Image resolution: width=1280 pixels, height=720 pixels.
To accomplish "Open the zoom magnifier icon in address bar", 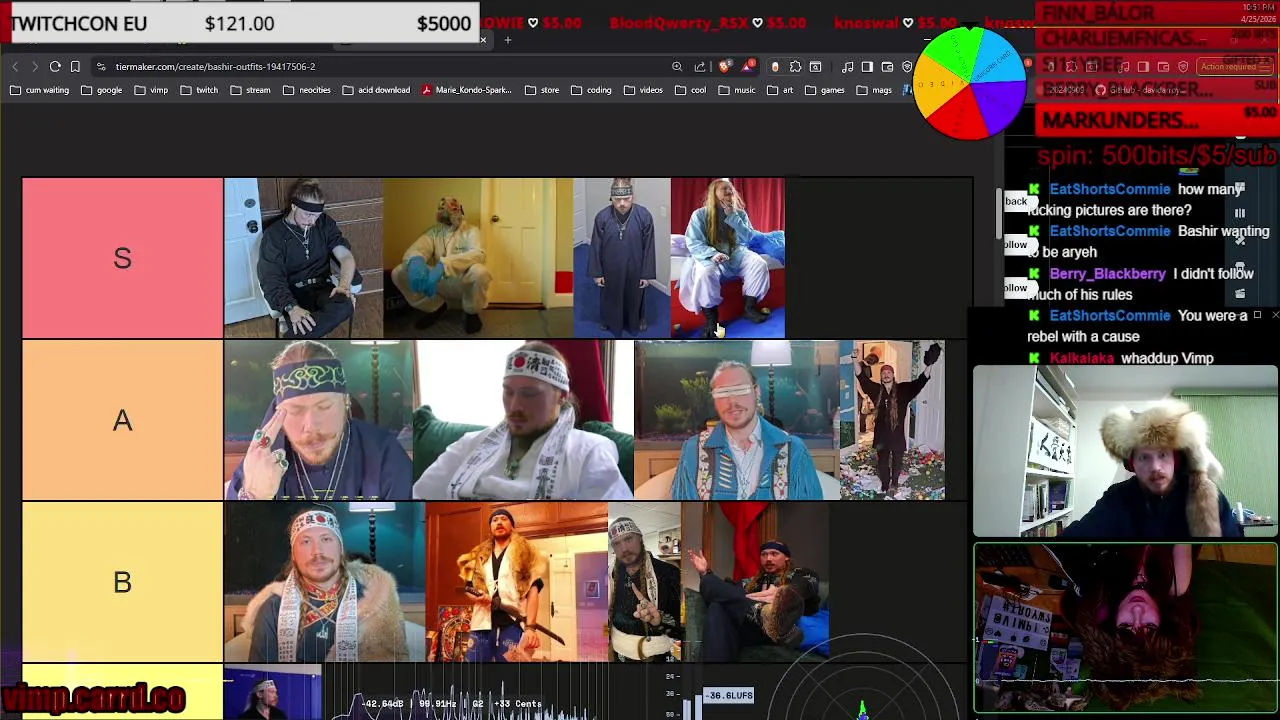I will (677, 67).
